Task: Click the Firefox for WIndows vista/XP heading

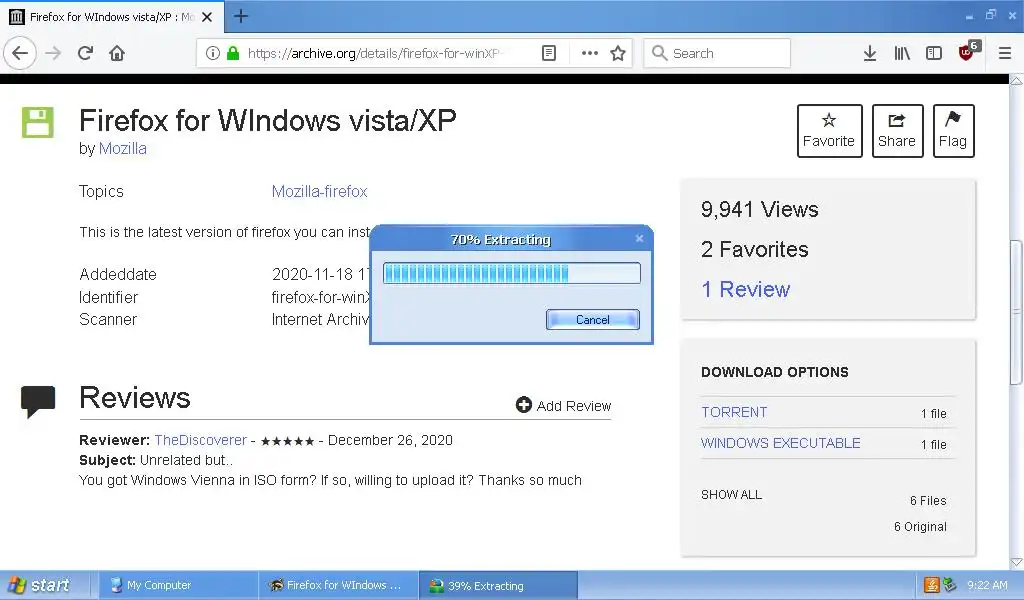Action: [268, 121]
